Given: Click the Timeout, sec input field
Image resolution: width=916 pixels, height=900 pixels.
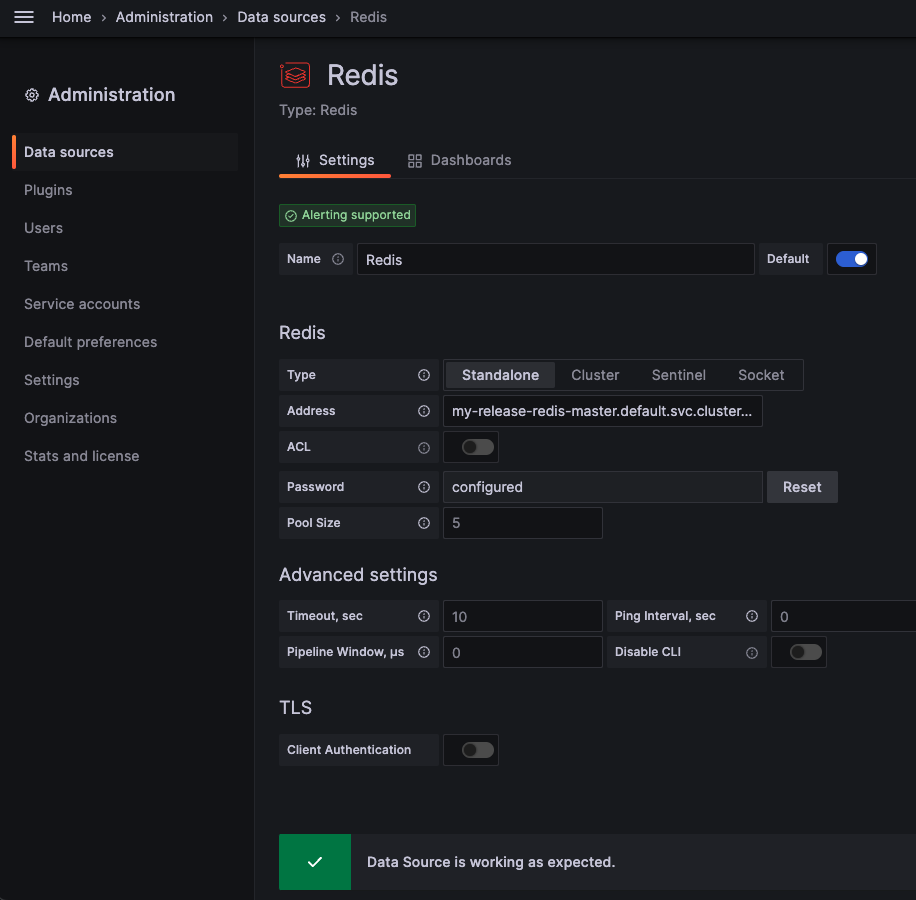Looking at the screenshot, I should tap(522, 616).
